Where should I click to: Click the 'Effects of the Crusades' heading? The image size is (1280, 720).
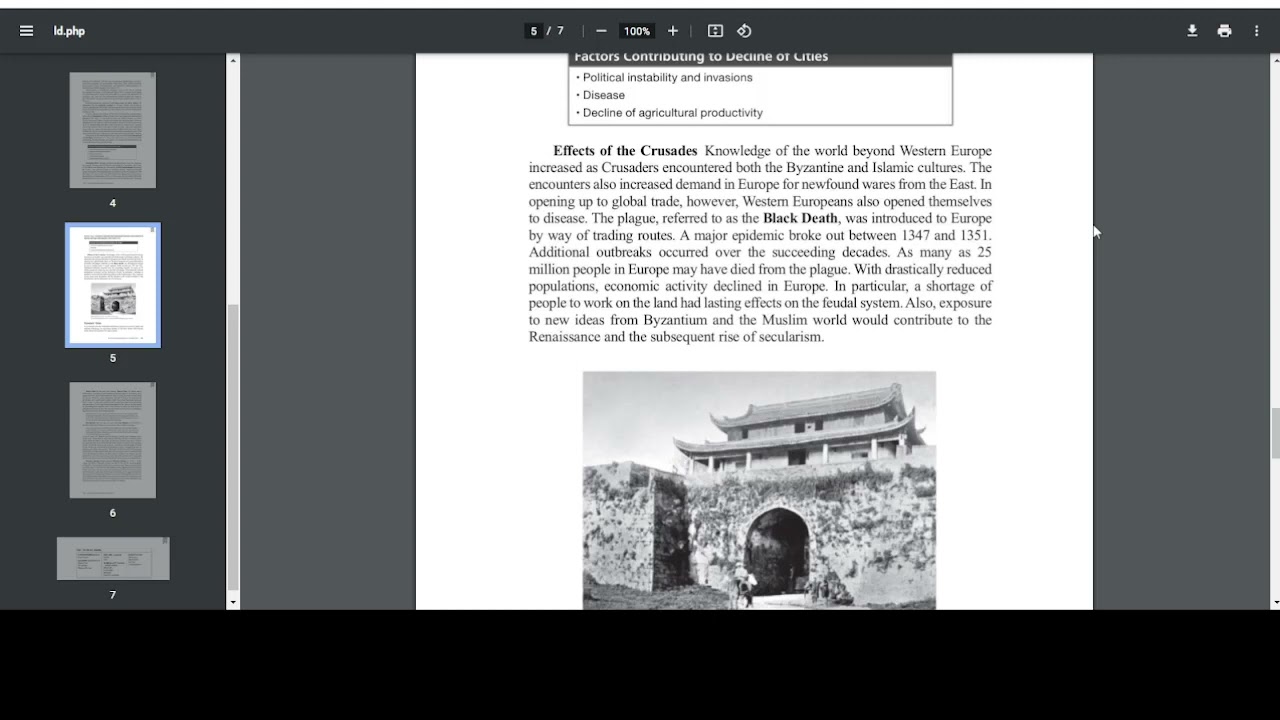pyautogui.click(x=625, y=151)
